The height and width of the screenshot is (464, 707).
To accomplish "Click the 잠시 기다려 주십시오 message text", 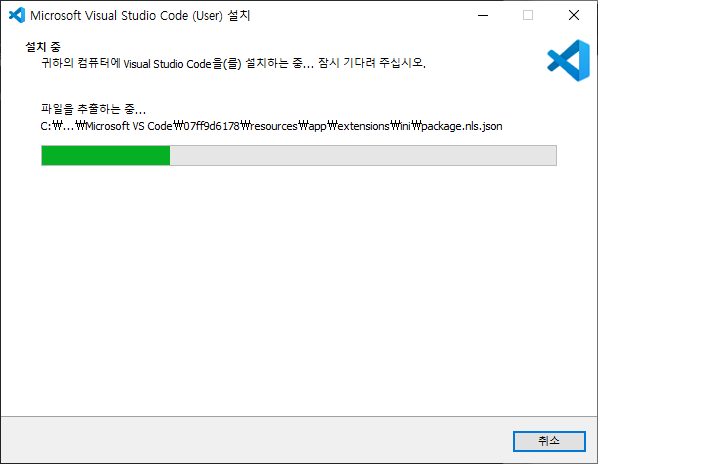I will point(372,63).
